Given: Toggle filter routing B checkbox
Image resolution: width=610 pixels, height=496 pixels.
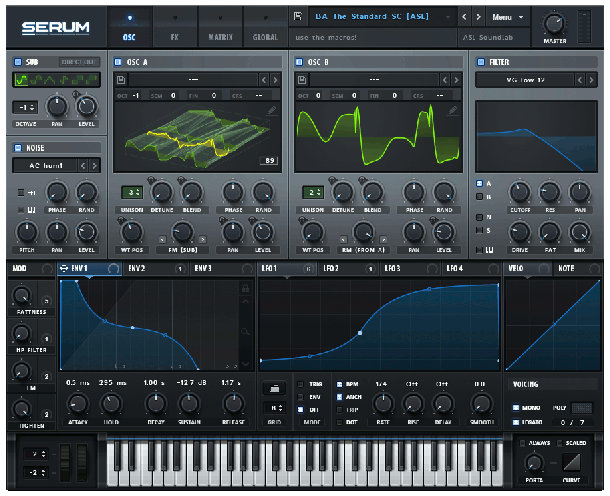Looking at the screenshot, I should click(480, 197).
